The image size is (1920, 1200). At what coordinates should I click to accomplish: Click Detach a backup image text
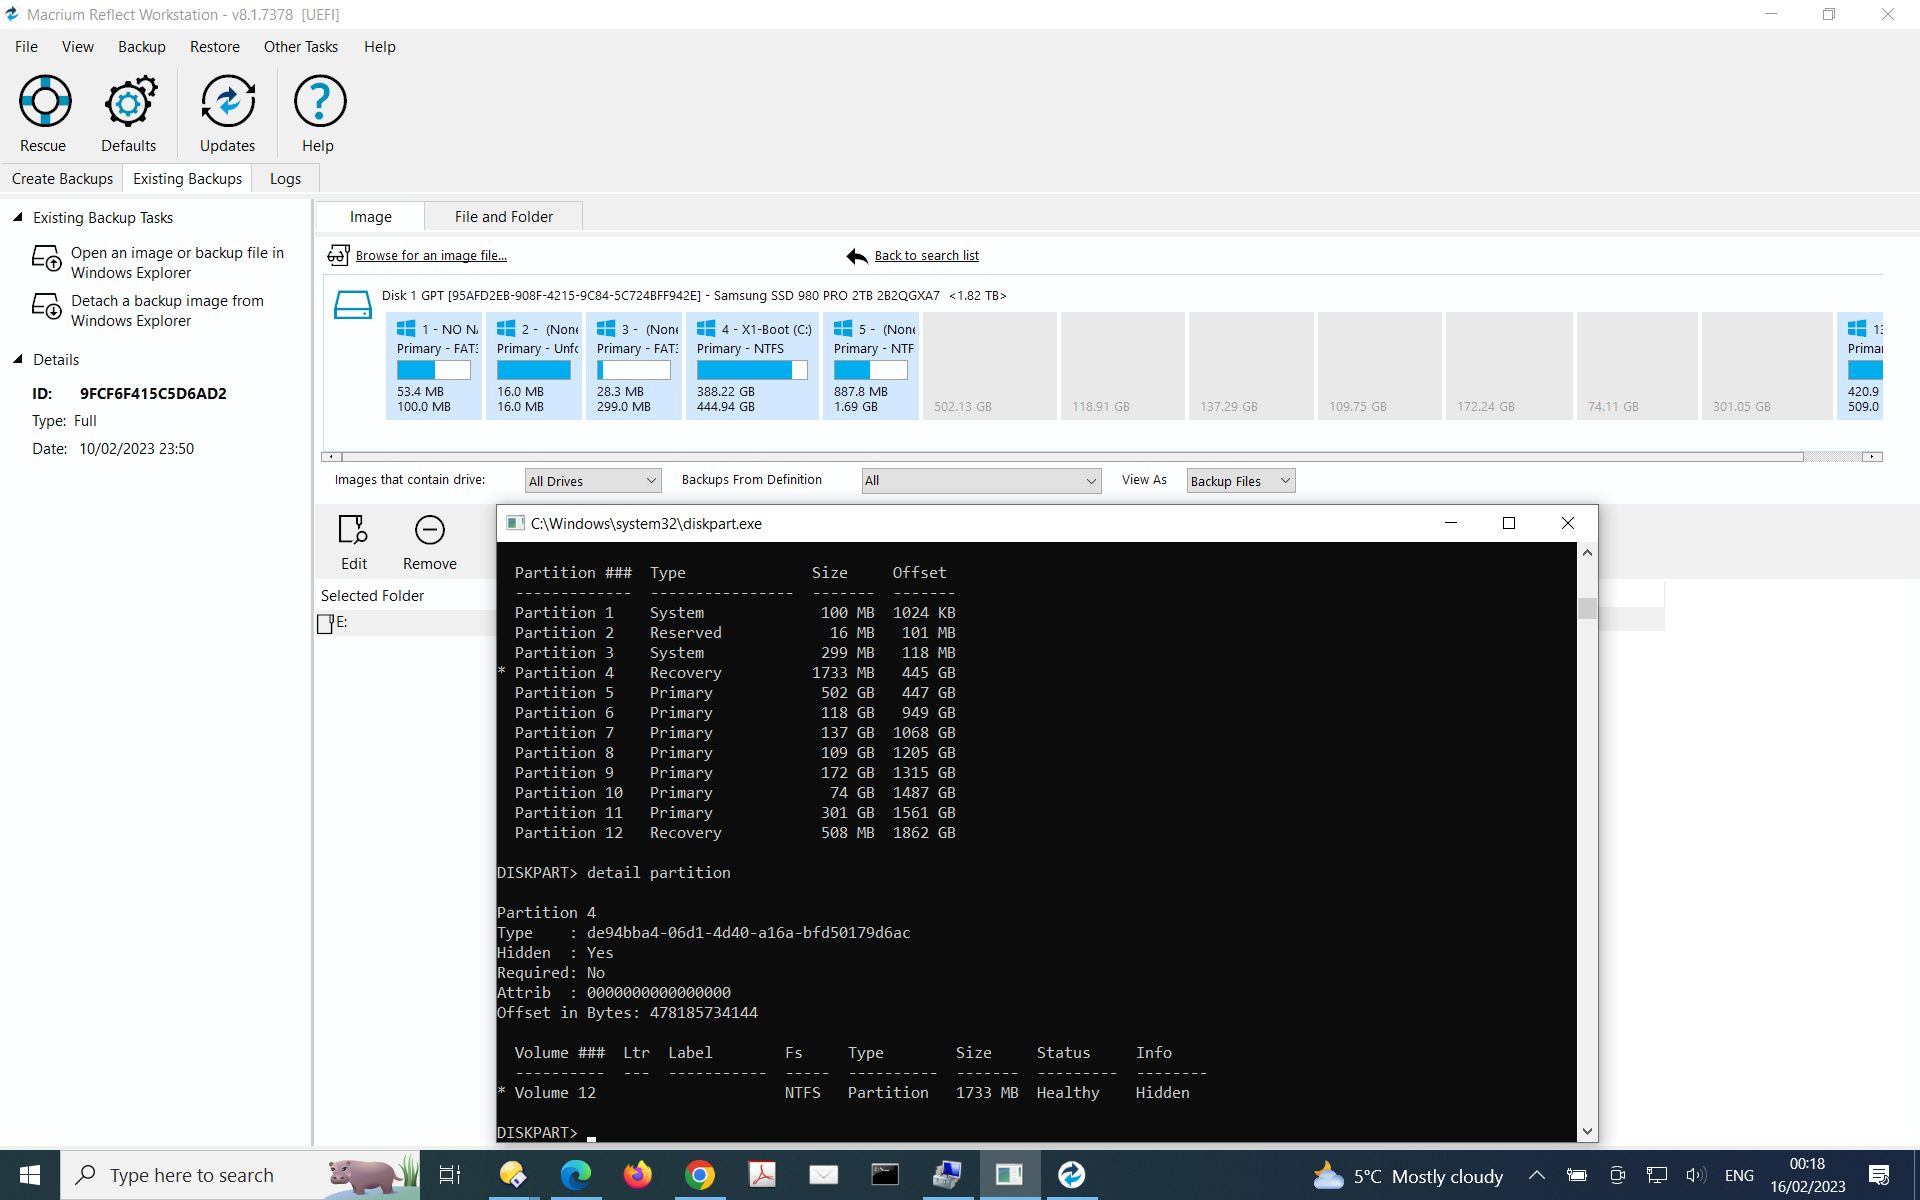167,311
